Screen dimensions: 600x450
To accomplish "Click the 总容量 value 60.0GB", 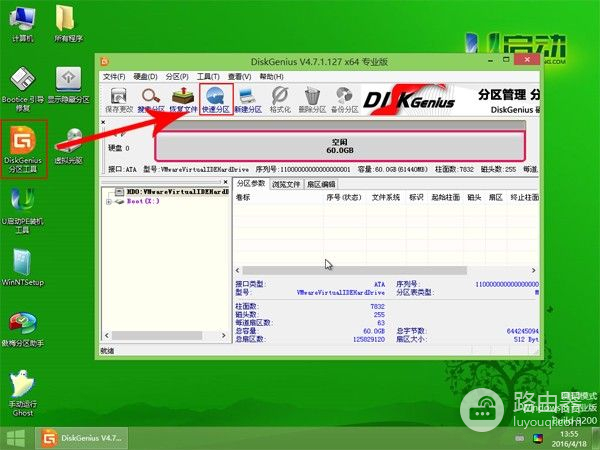I will tap(374, 331).
